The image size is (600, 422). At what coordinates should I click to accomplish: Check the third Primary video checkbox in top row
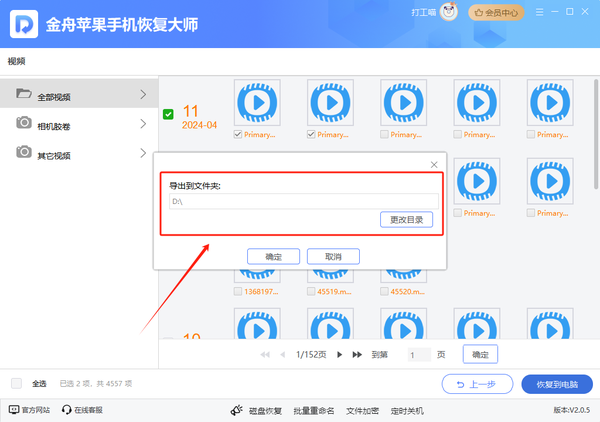click(385, 134)
